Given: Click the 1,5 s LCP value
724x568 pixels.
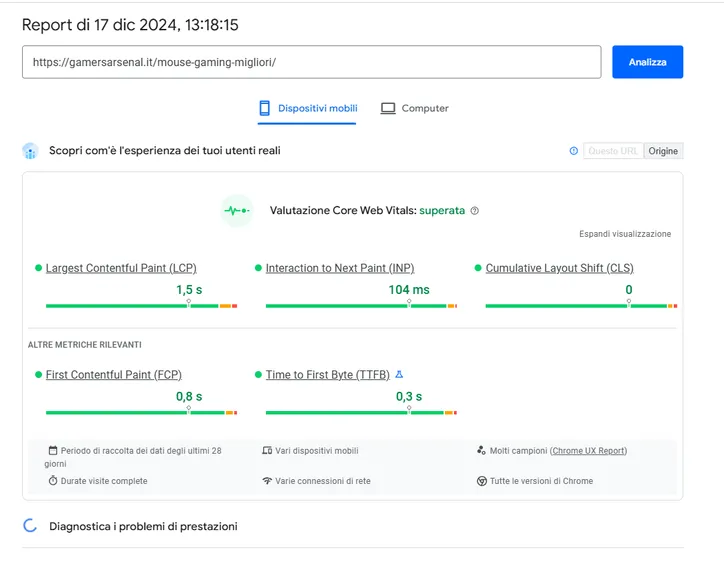Looking at the screenshot, I should pos(189,290).
